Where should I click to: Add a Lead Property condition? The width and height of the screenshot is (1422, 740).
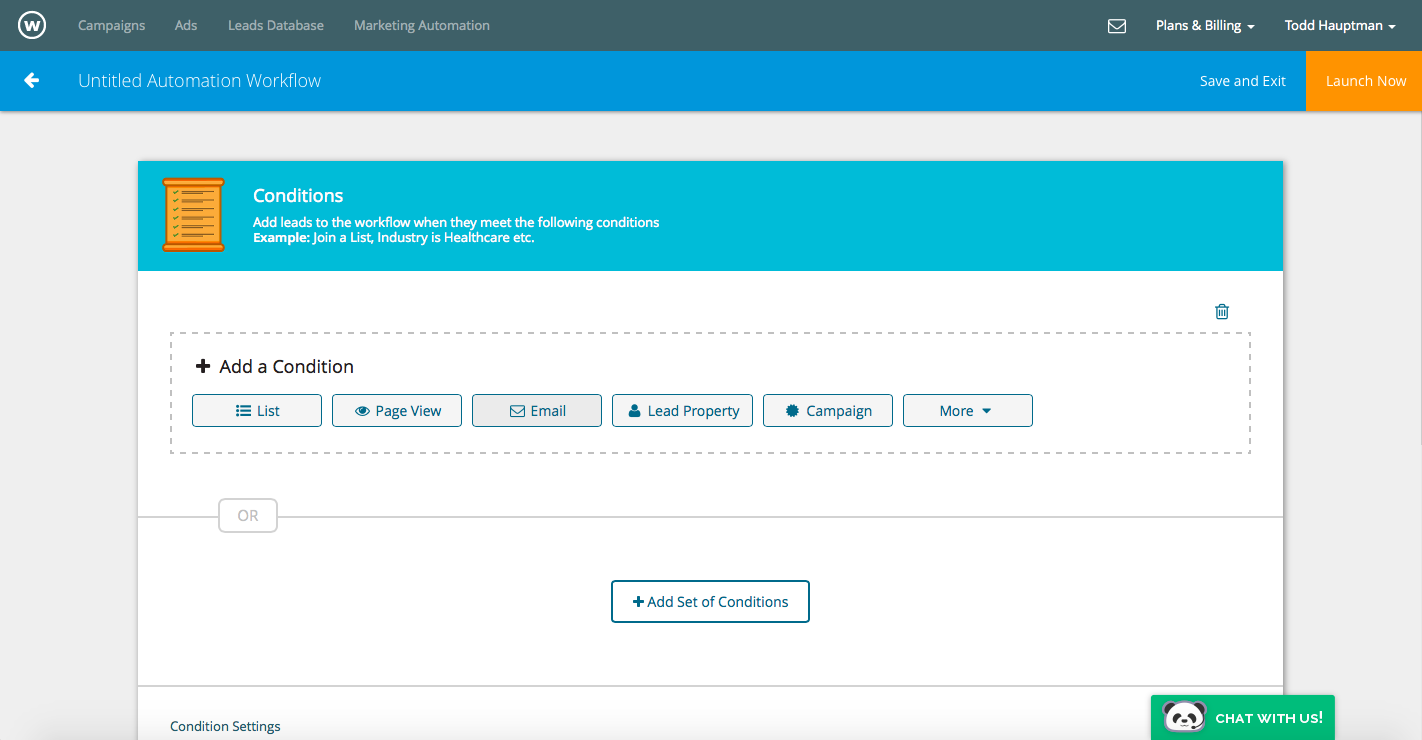[682, 411]
